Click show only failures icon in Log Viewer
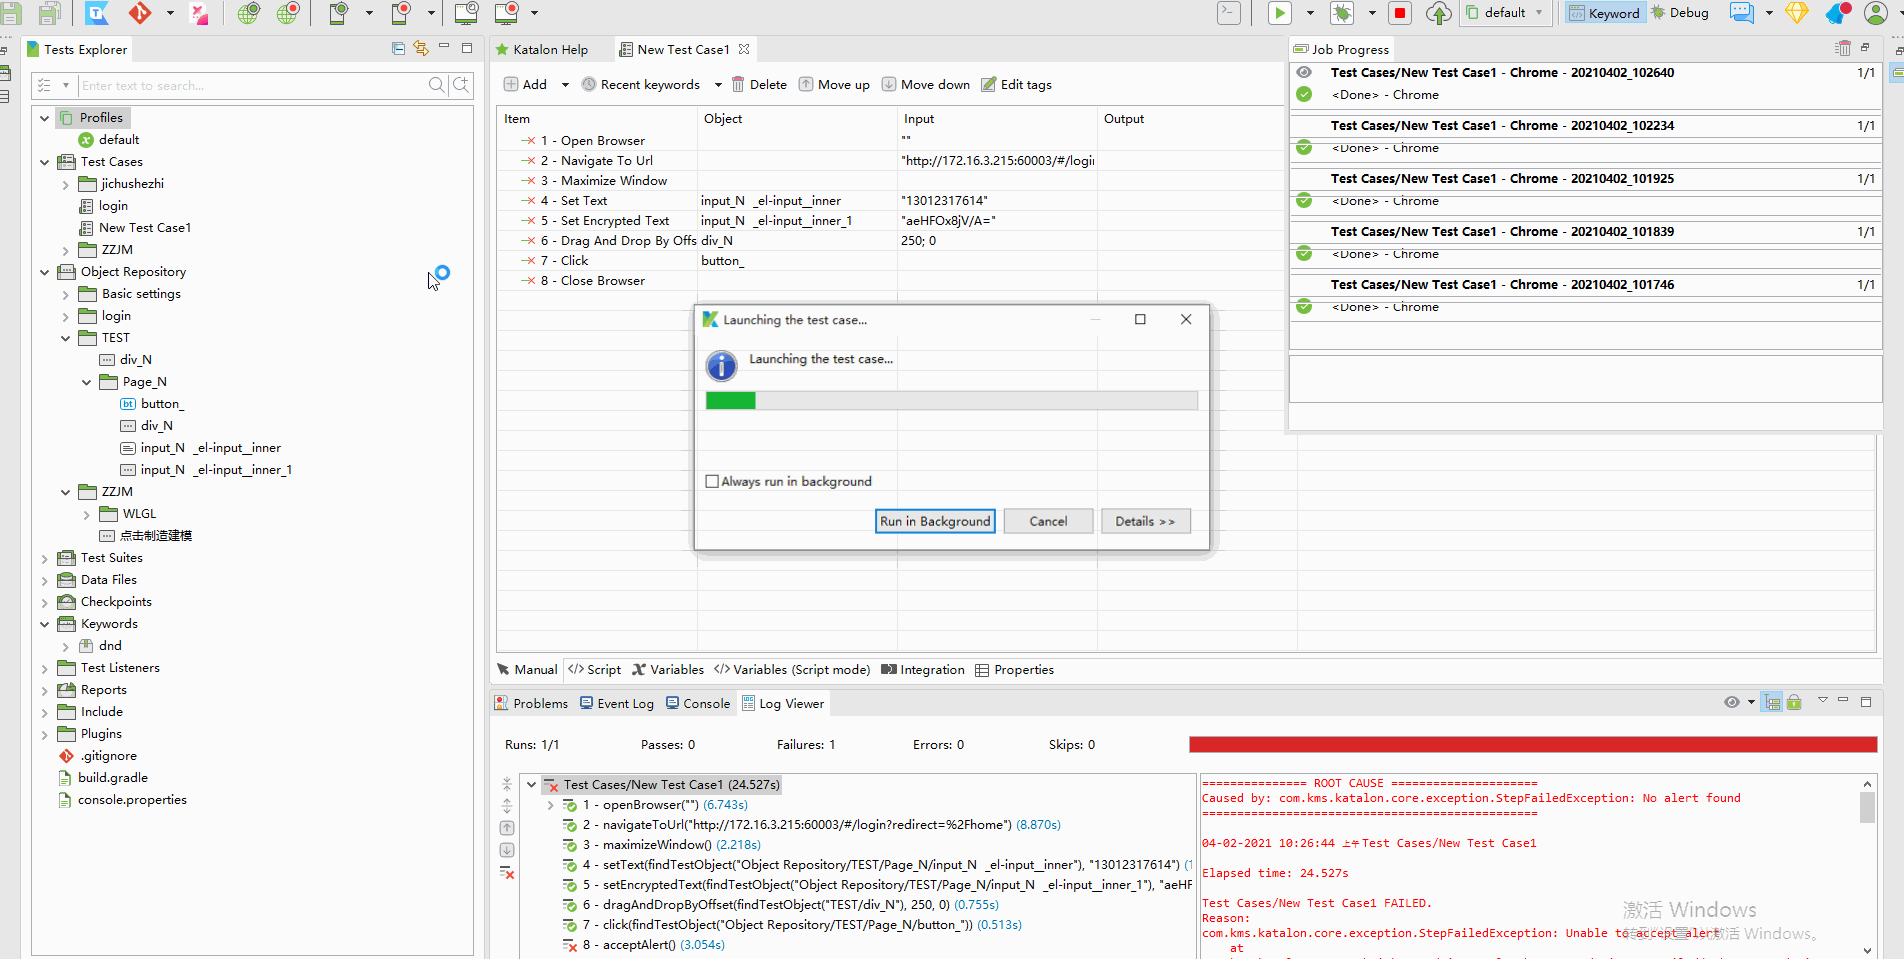The width and height of the screenshot is (1904, 959). [x=507, y=873]
